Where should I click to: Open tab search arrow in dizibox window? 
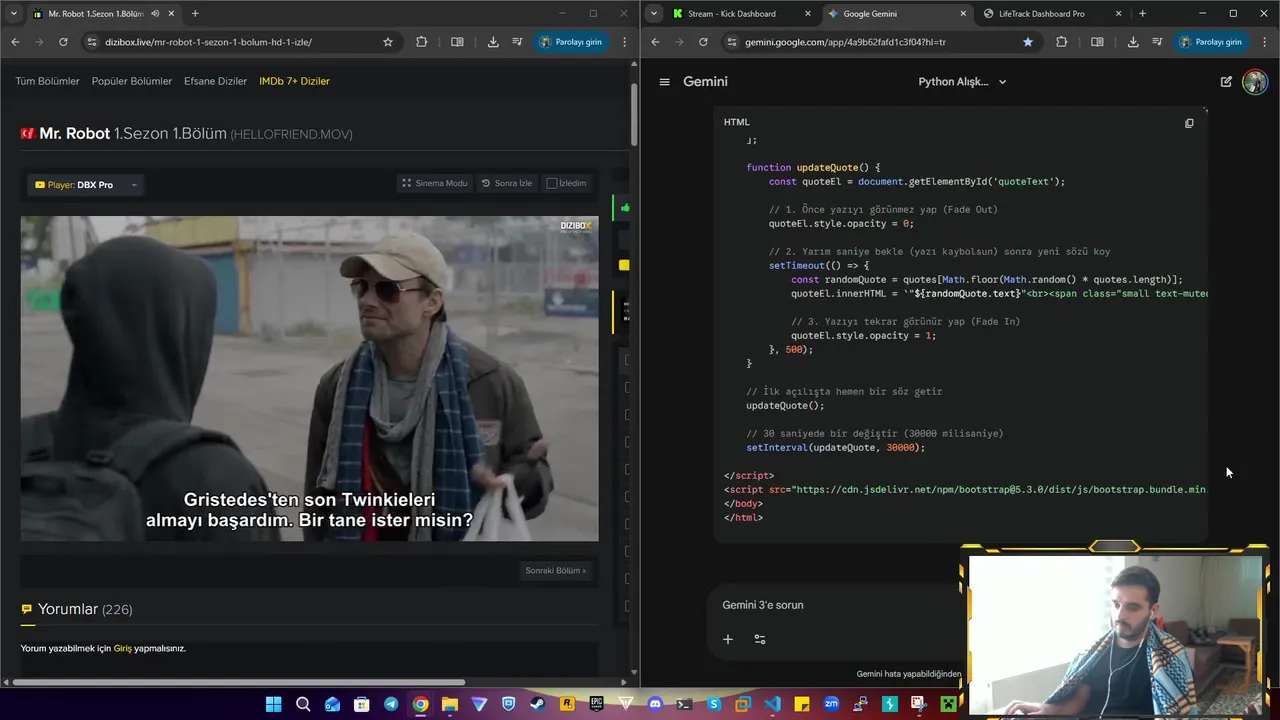pos(13,14)
